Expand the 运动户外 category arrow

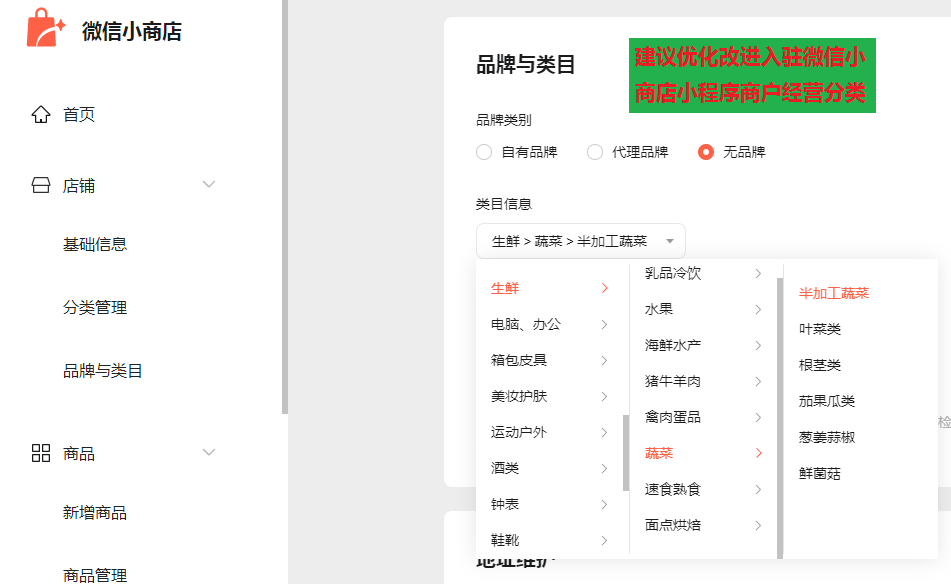pos(605,432)
